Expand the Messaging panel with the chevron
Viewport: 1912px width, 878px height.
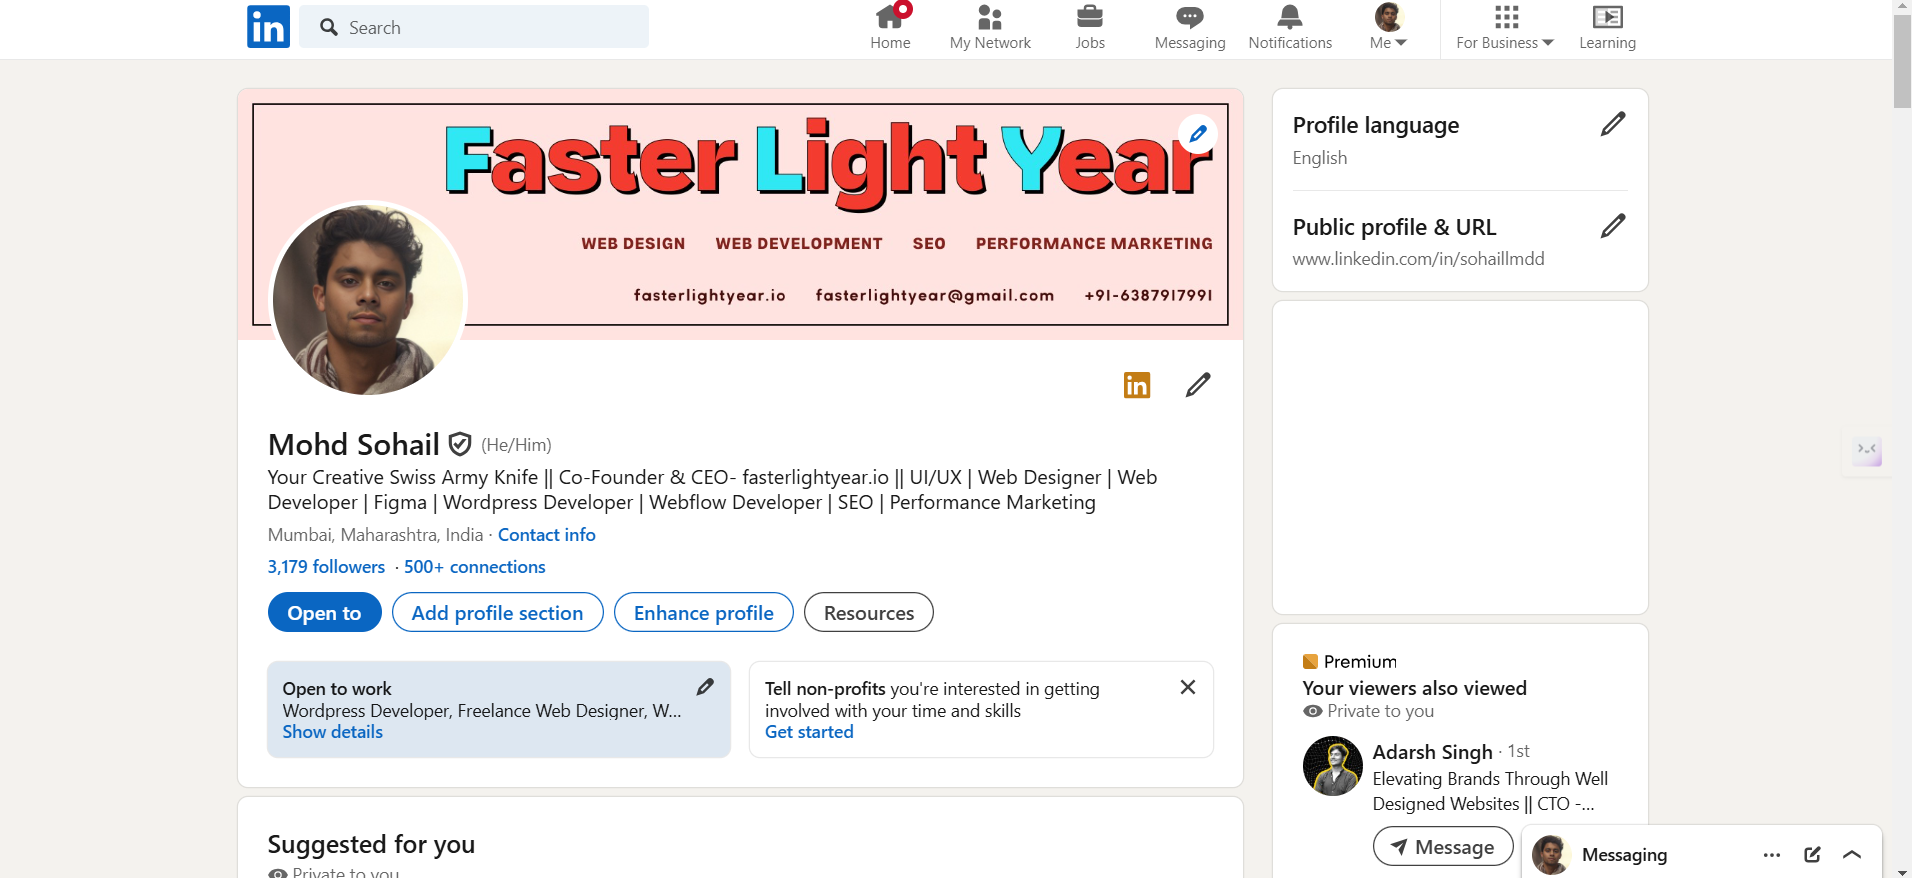[1852, 855]
